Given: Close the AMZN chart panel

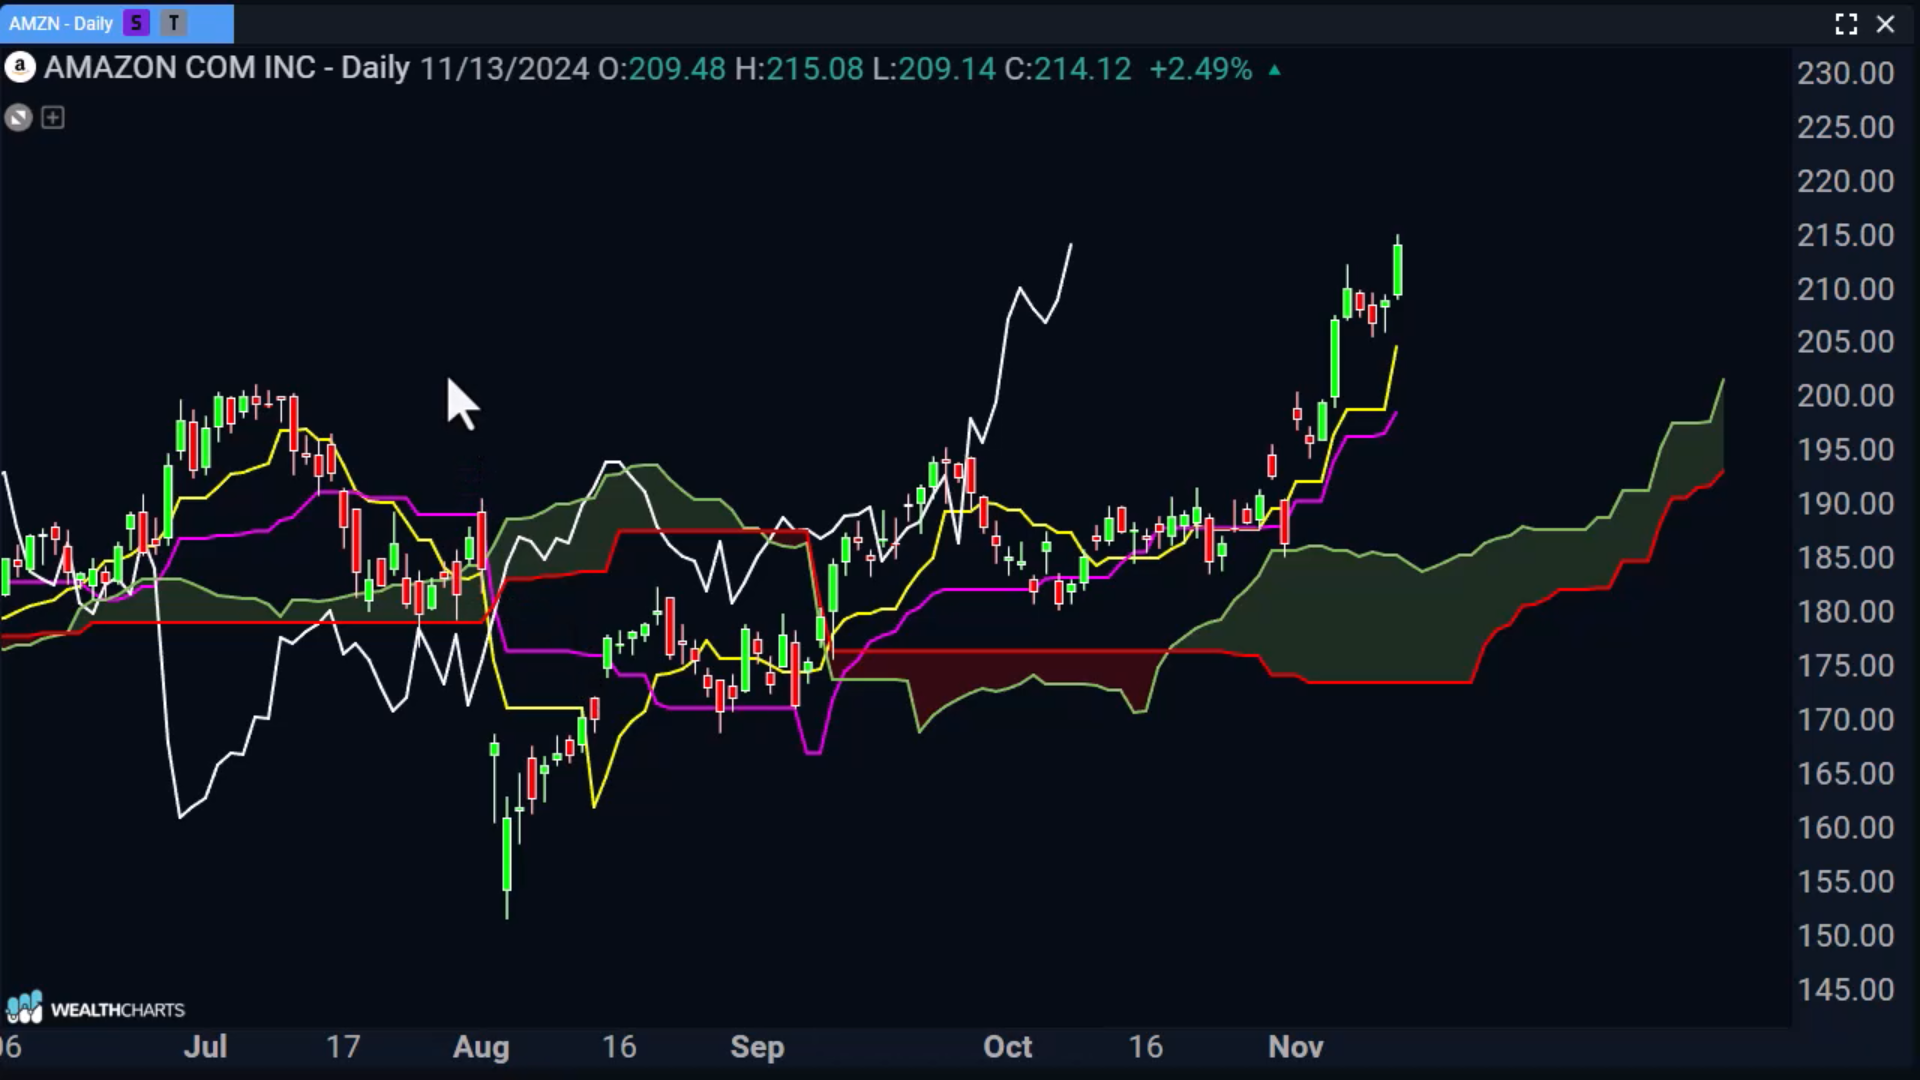Looking at the screenshot, I should pos(1886,24).
